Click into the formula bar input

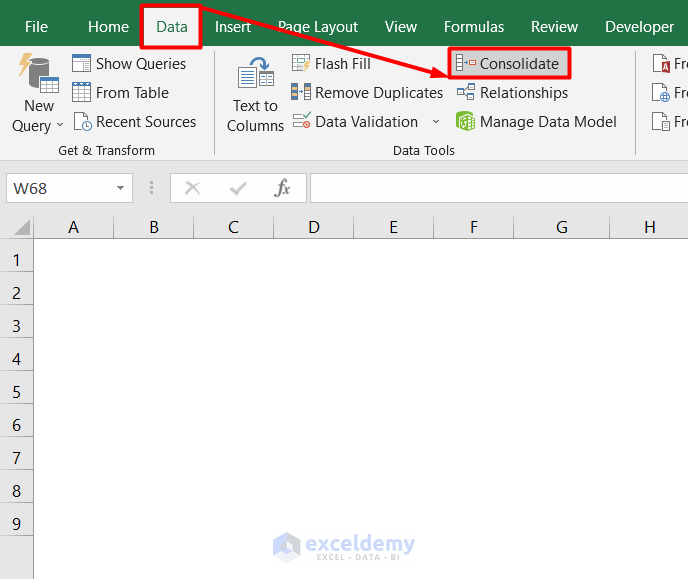click(499, 188)
